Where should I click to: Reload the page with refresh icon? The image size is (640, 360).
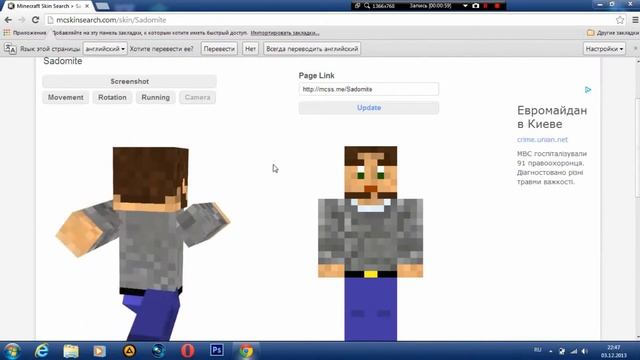[36, 20]
